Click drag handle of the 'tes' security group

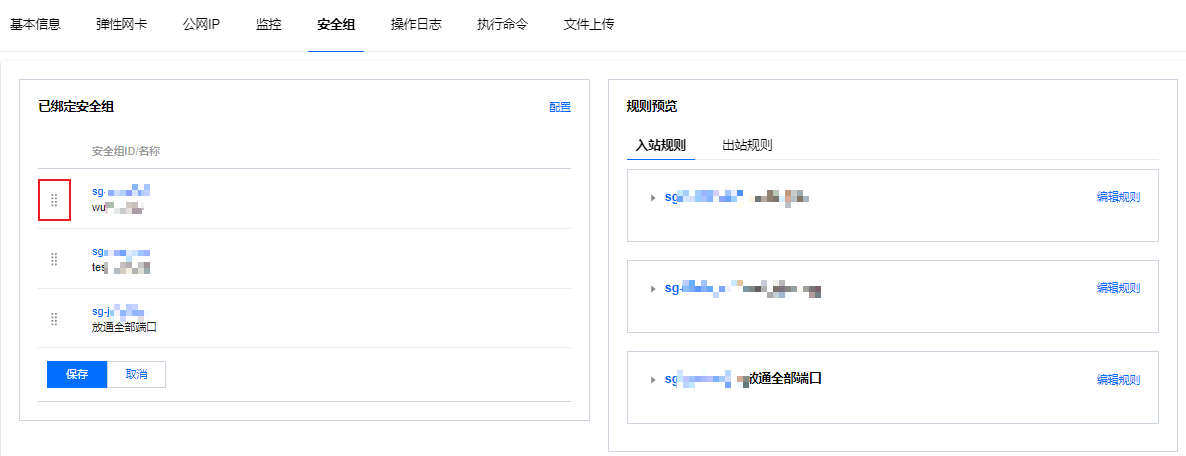point(54,259)
